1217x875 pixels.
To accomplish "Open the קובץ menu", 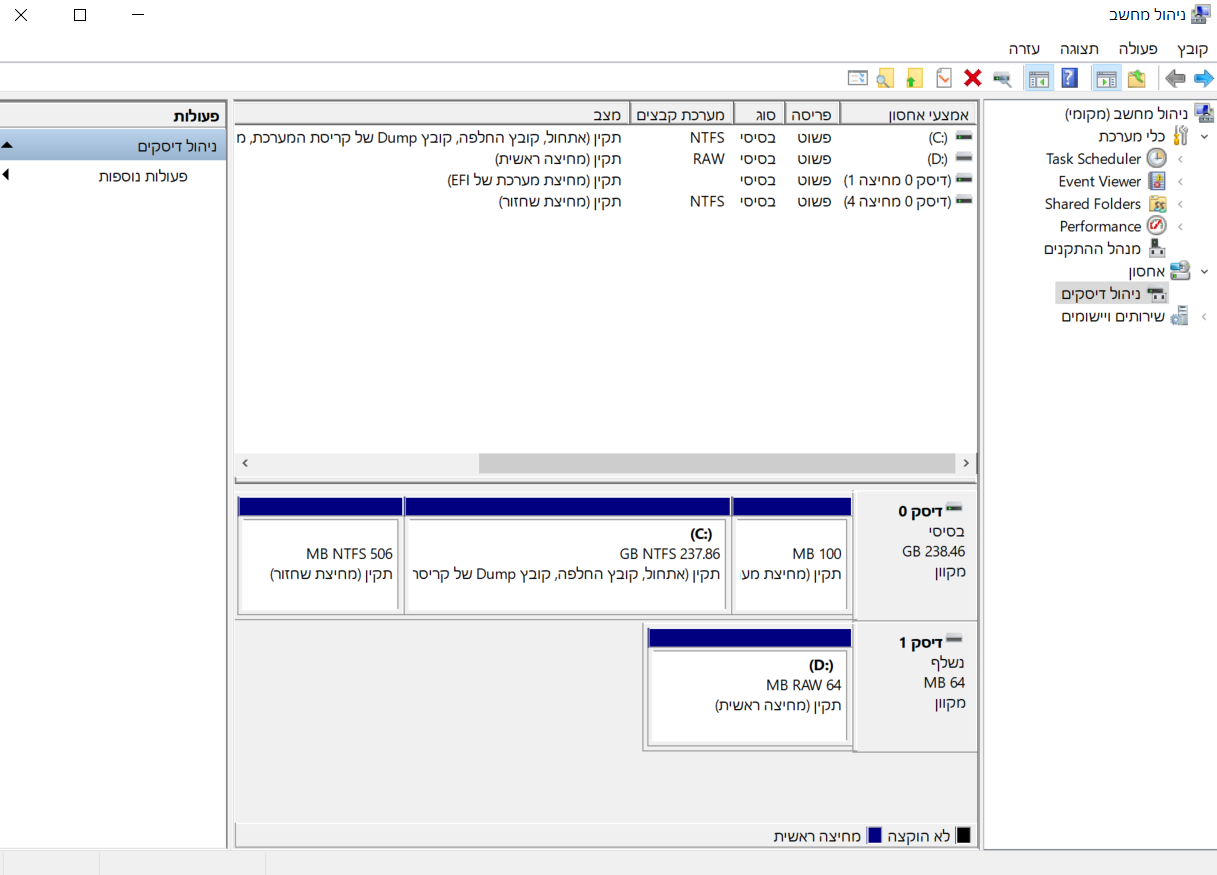I will [1192, 48].
